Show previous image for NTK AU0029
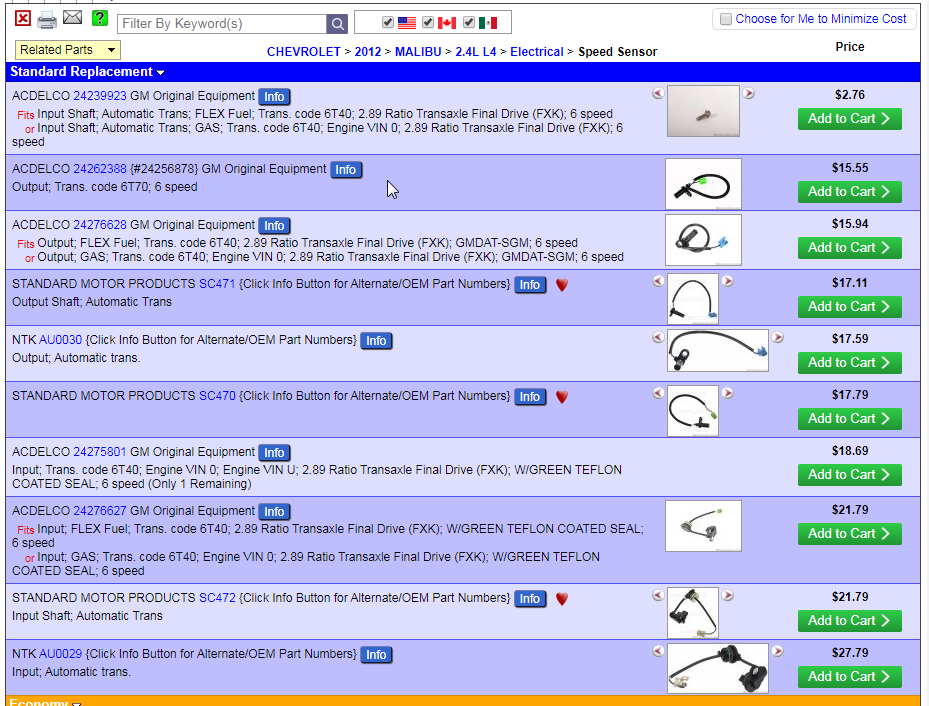The image size is (929, 706). 658,651
